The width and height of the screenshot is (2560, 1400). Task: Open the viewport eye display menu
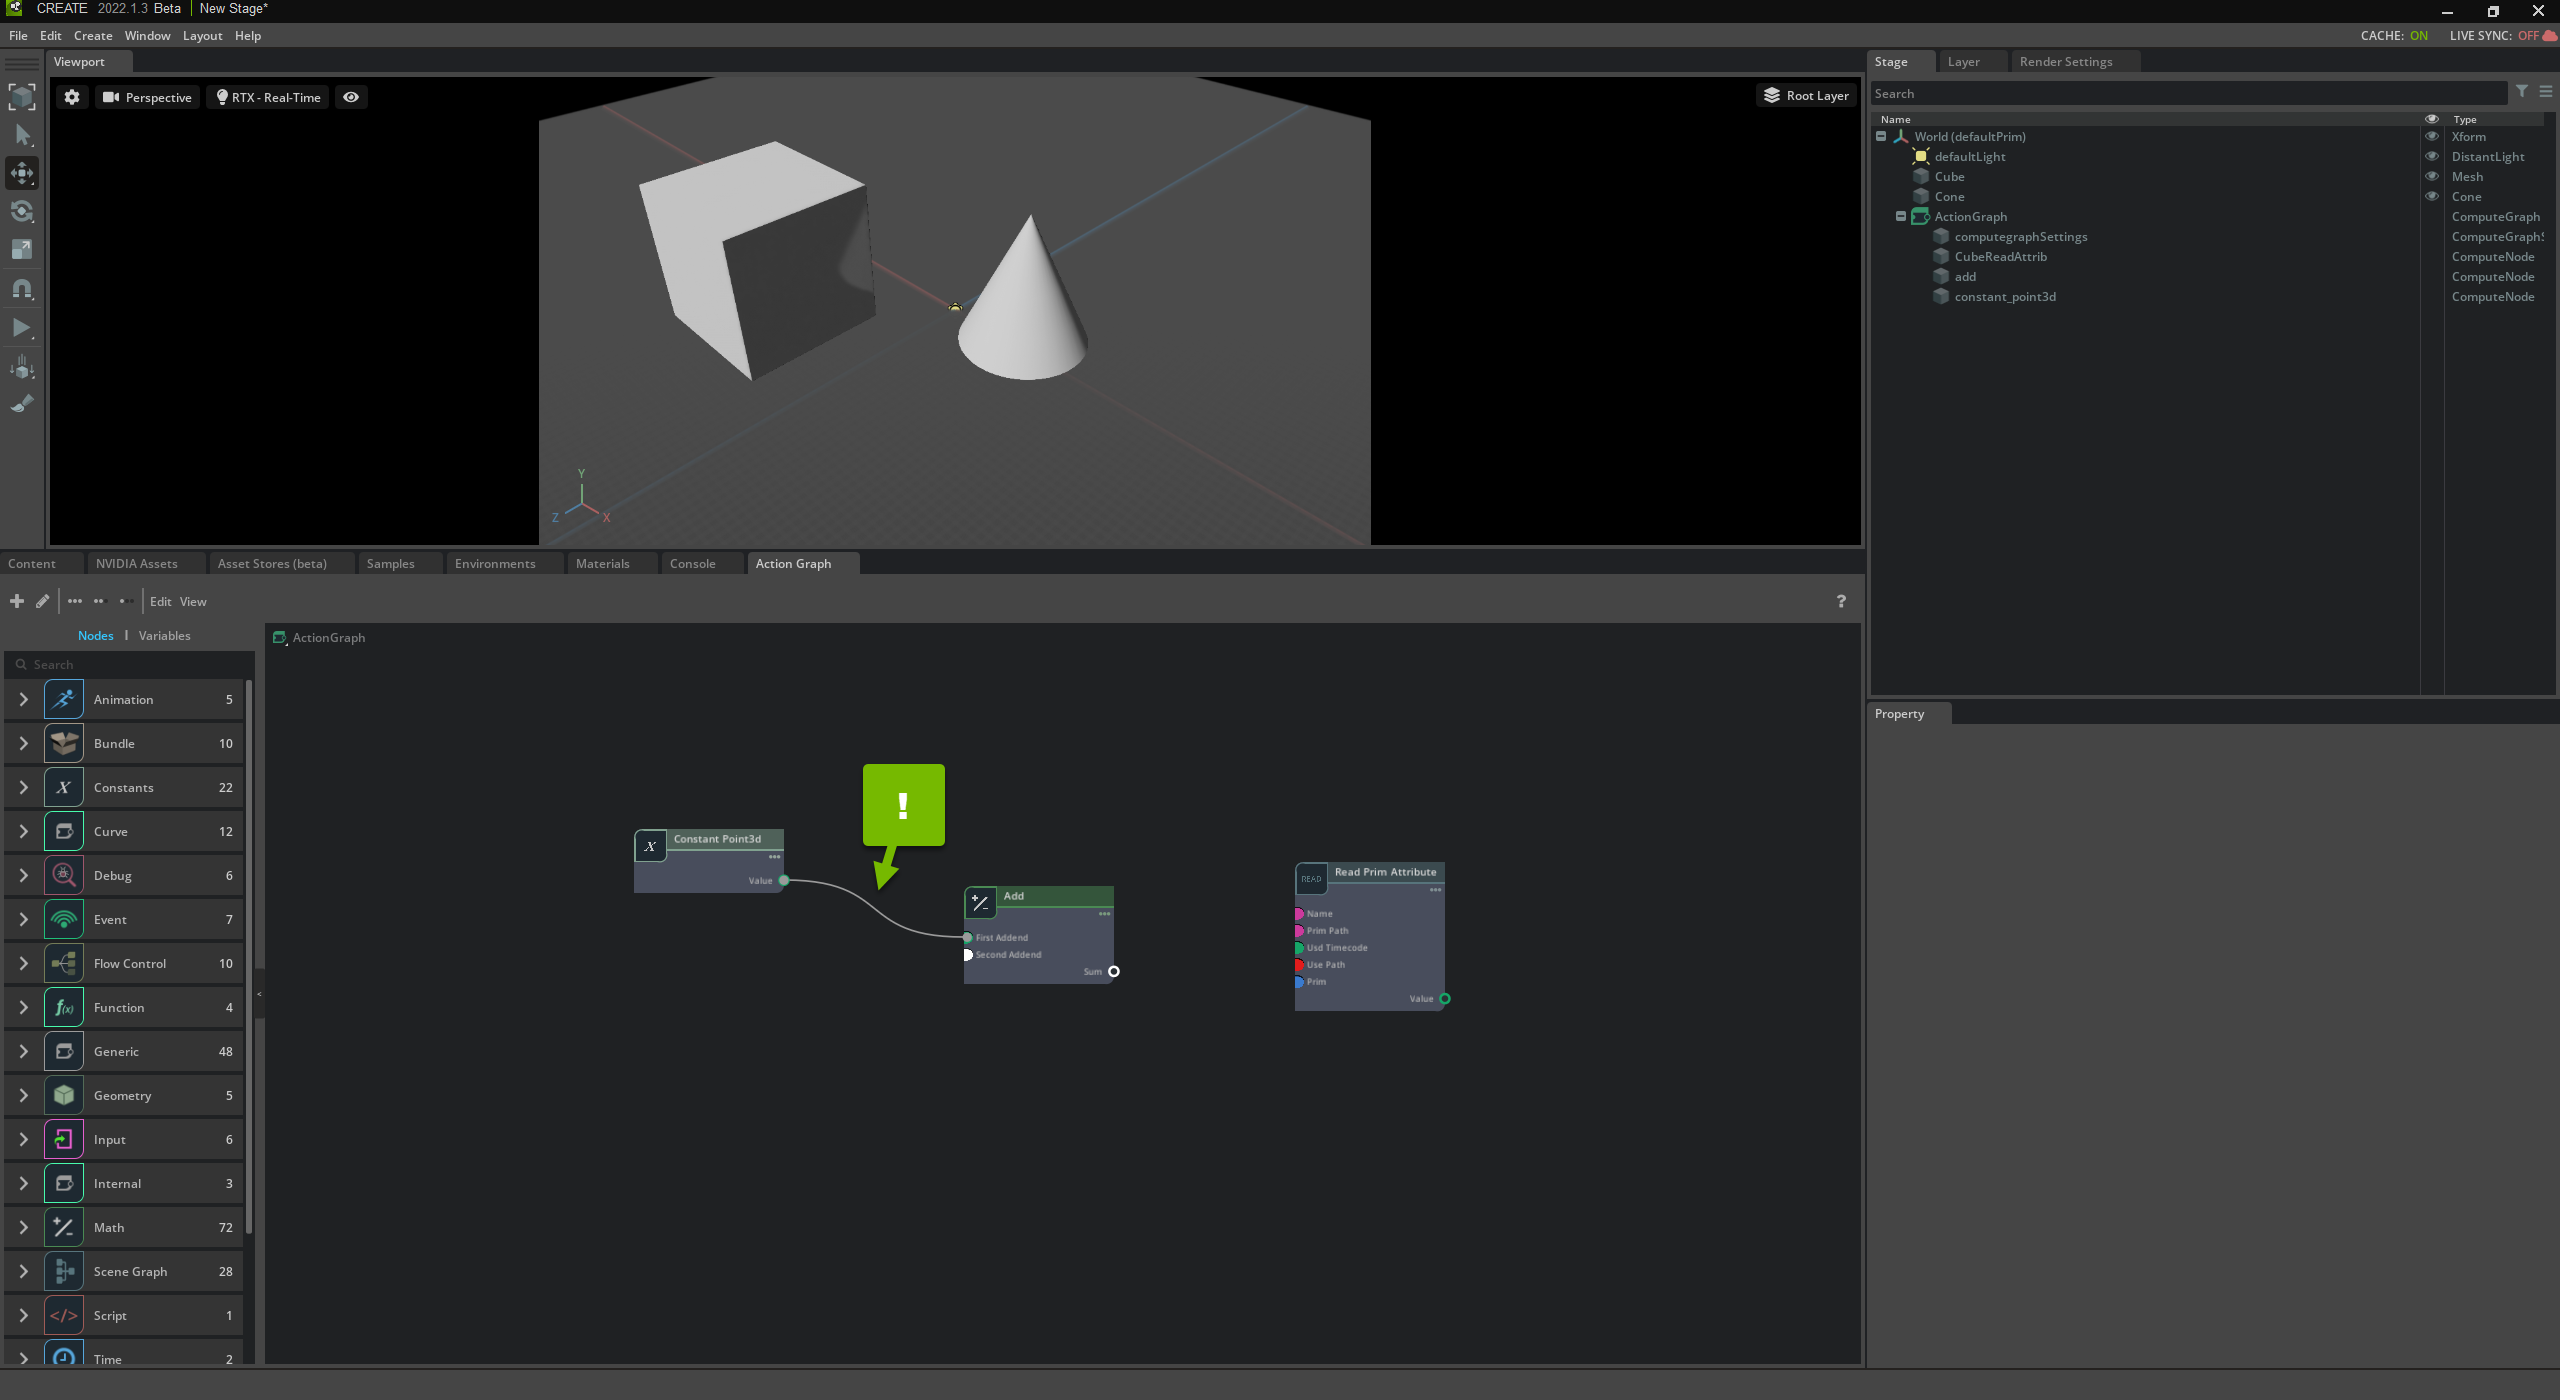coord(351,97)
